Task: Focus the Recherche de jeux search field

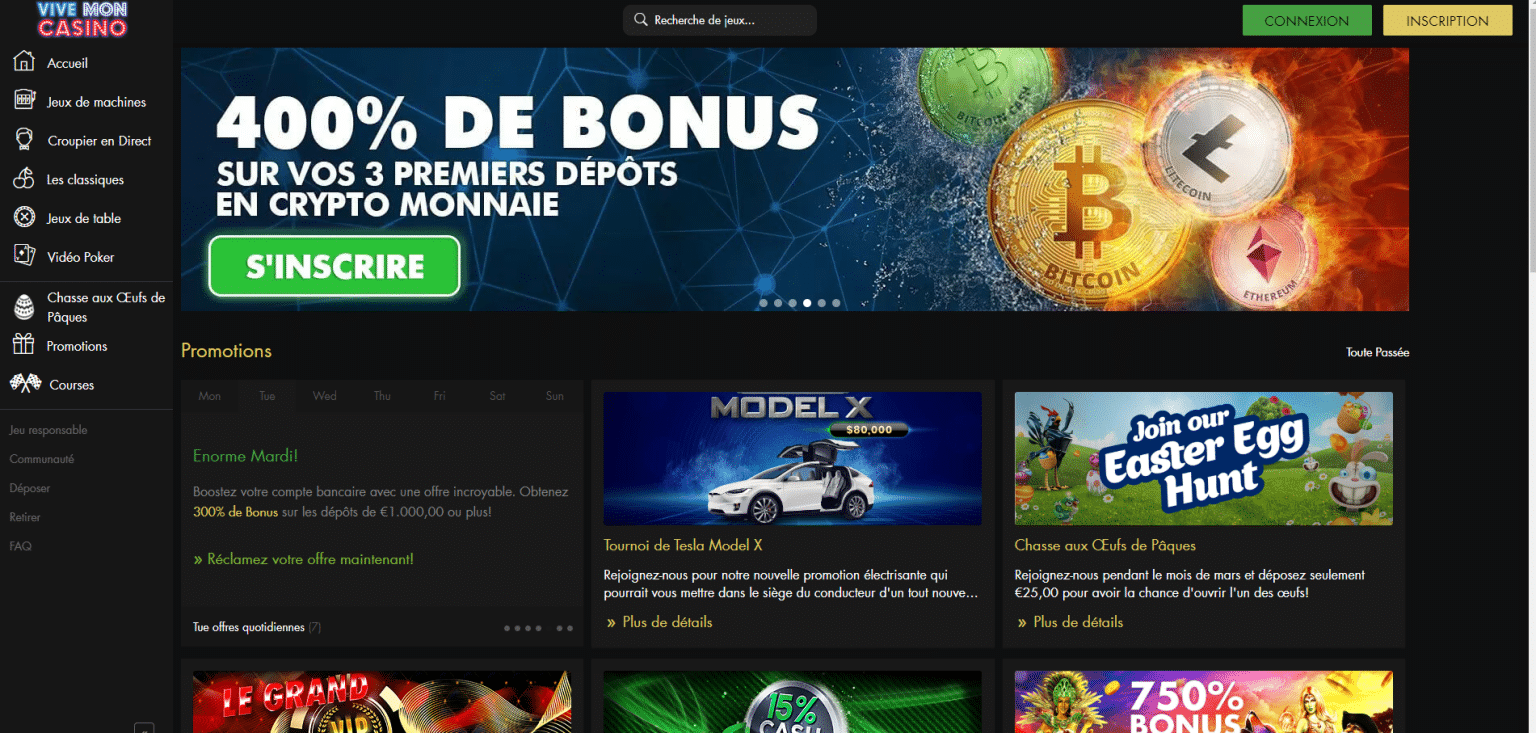Action: [720, 20]
